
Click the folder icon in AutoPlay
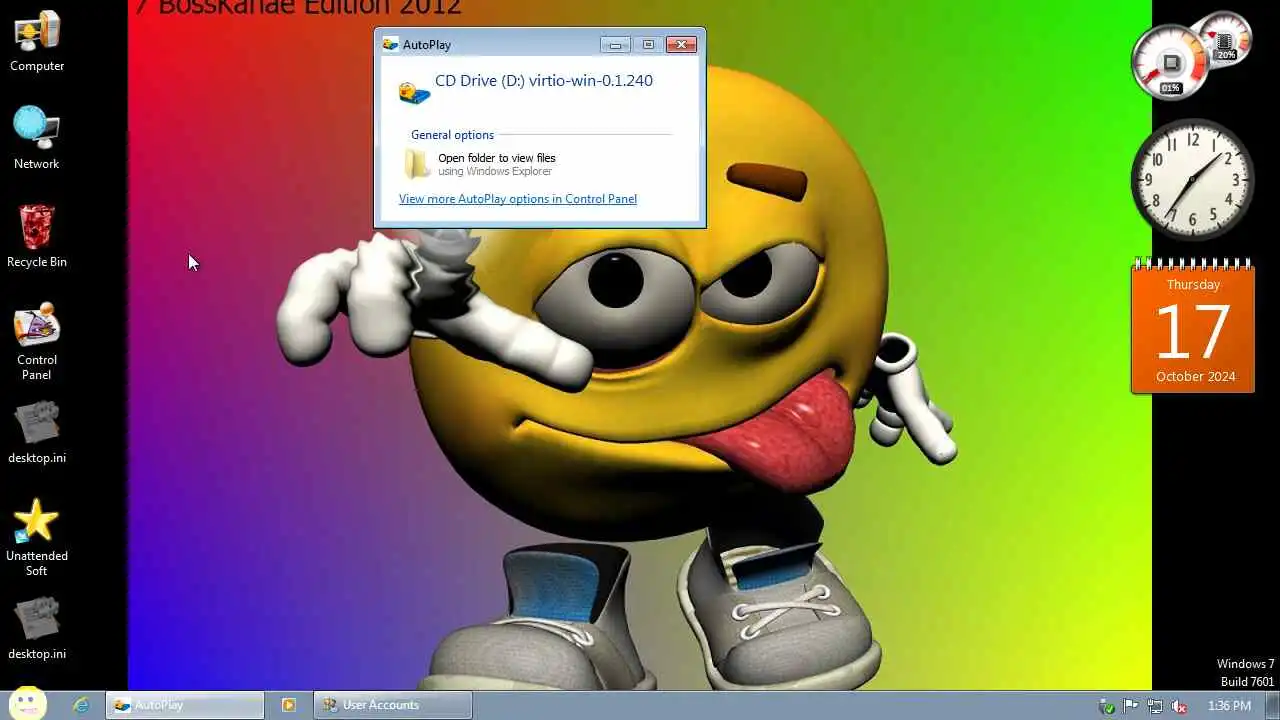tap(417, 164)
